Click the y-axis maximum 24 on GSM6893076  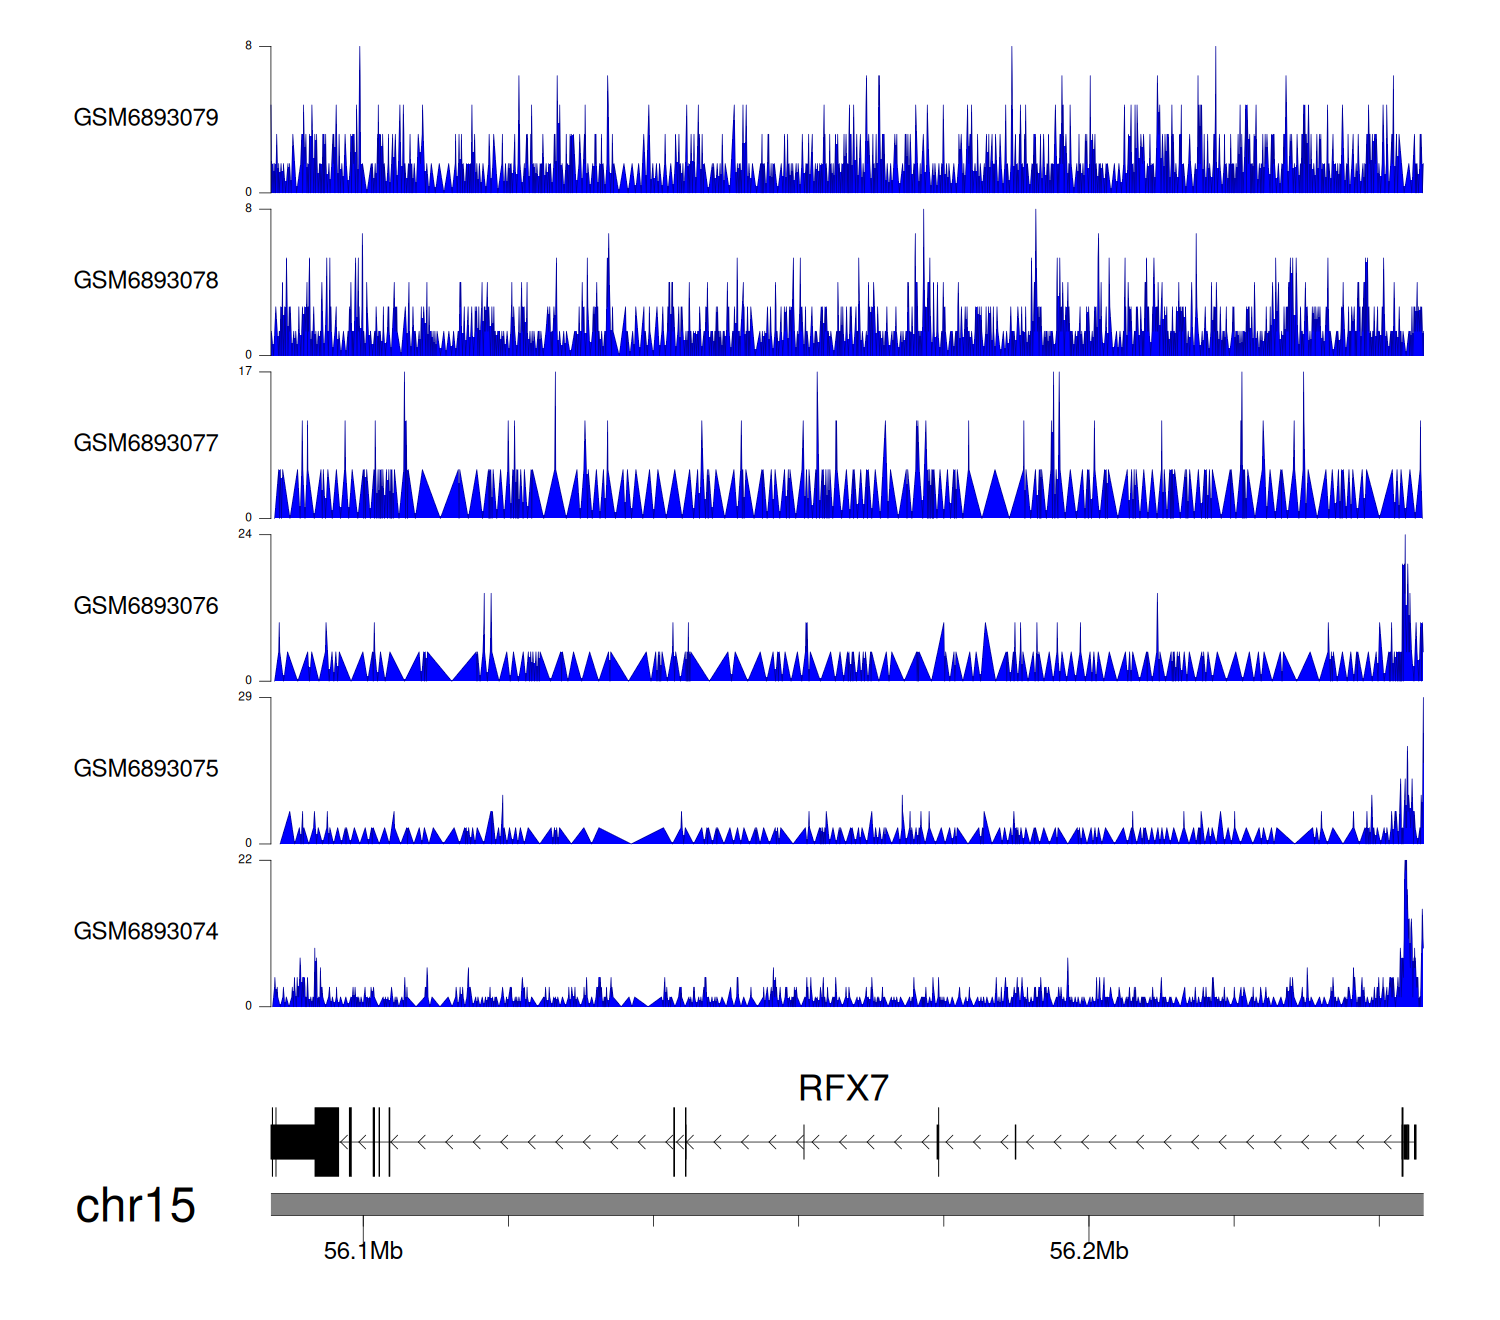click(245, 534)
